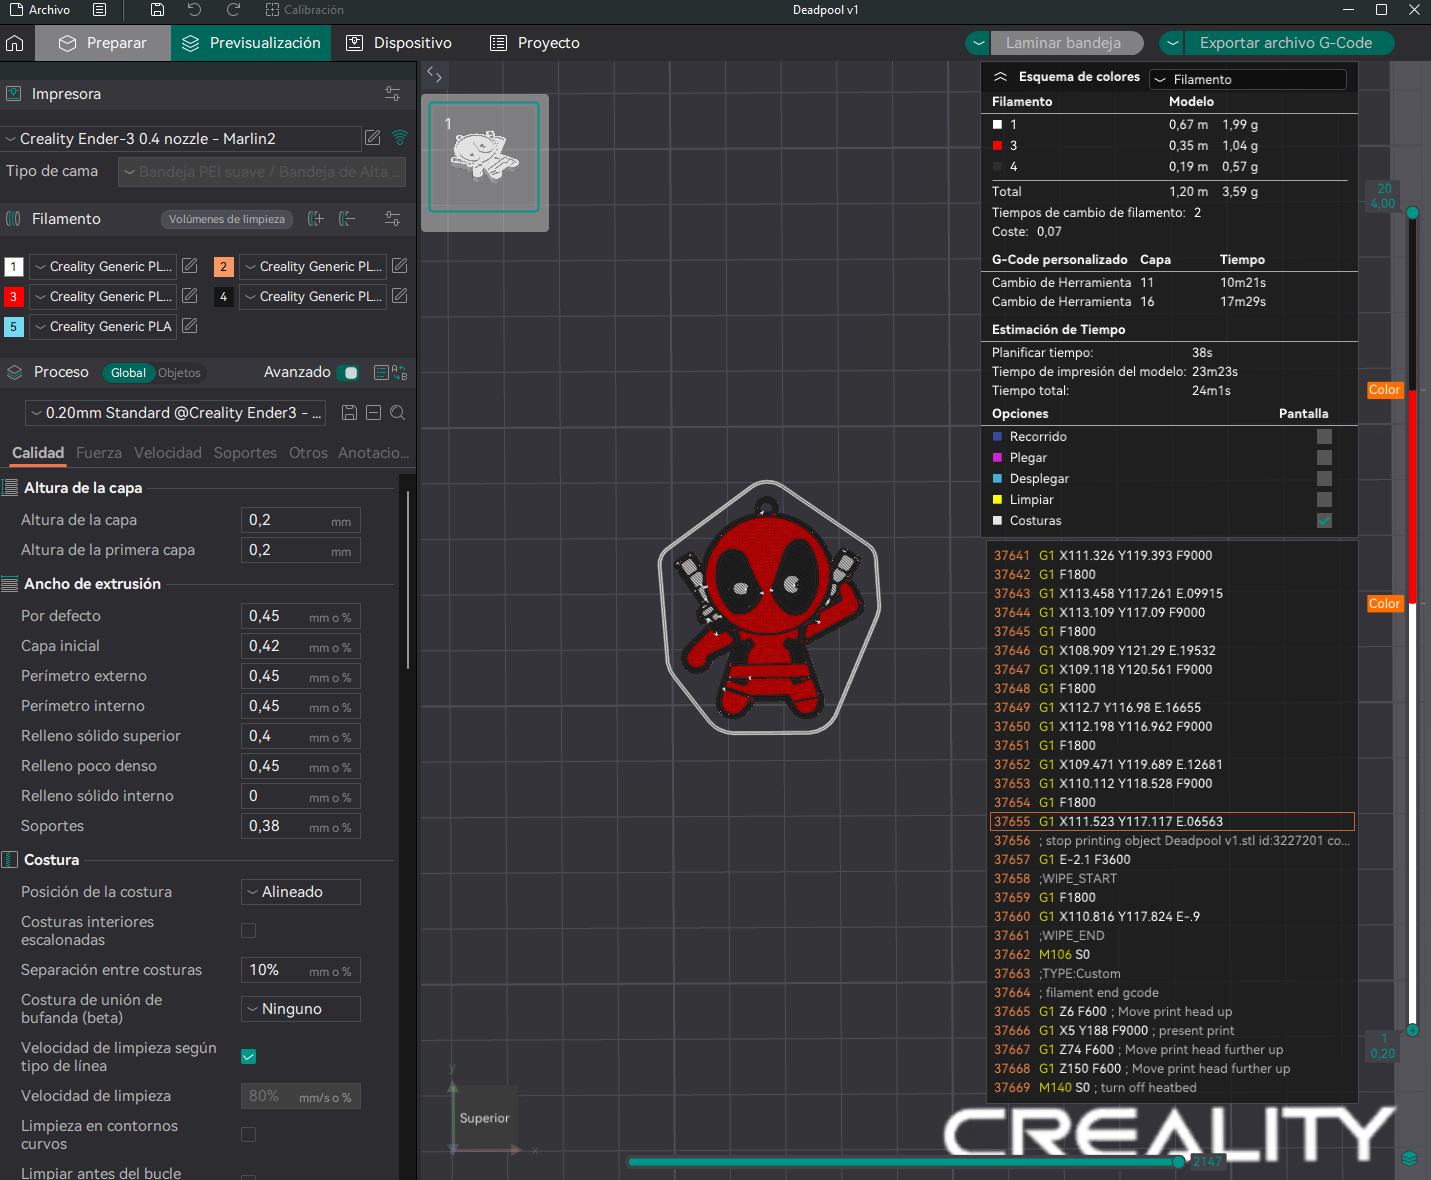Open the Esquema de colores Filamento dropdown

tap(1248, 79)
